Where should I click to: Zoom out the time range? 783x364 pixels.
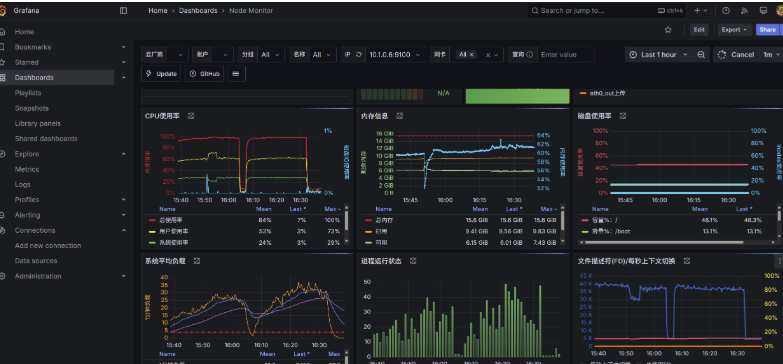pyautogui.click(x=701, y=54)
